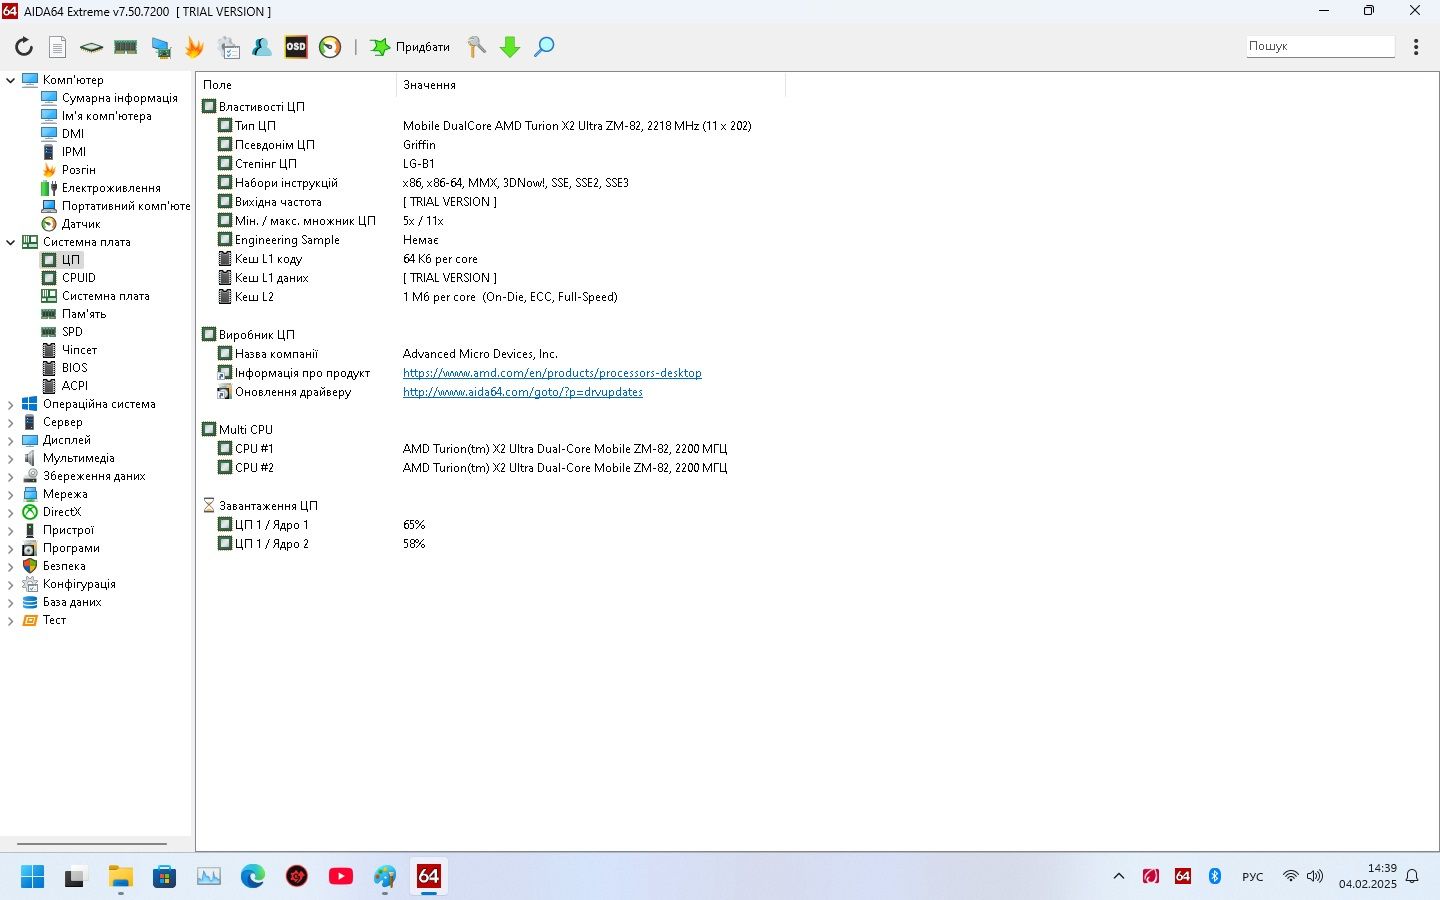
Task: Open the aida64 driver updates link
Action: pyautogui.click(x=523, y=392)
